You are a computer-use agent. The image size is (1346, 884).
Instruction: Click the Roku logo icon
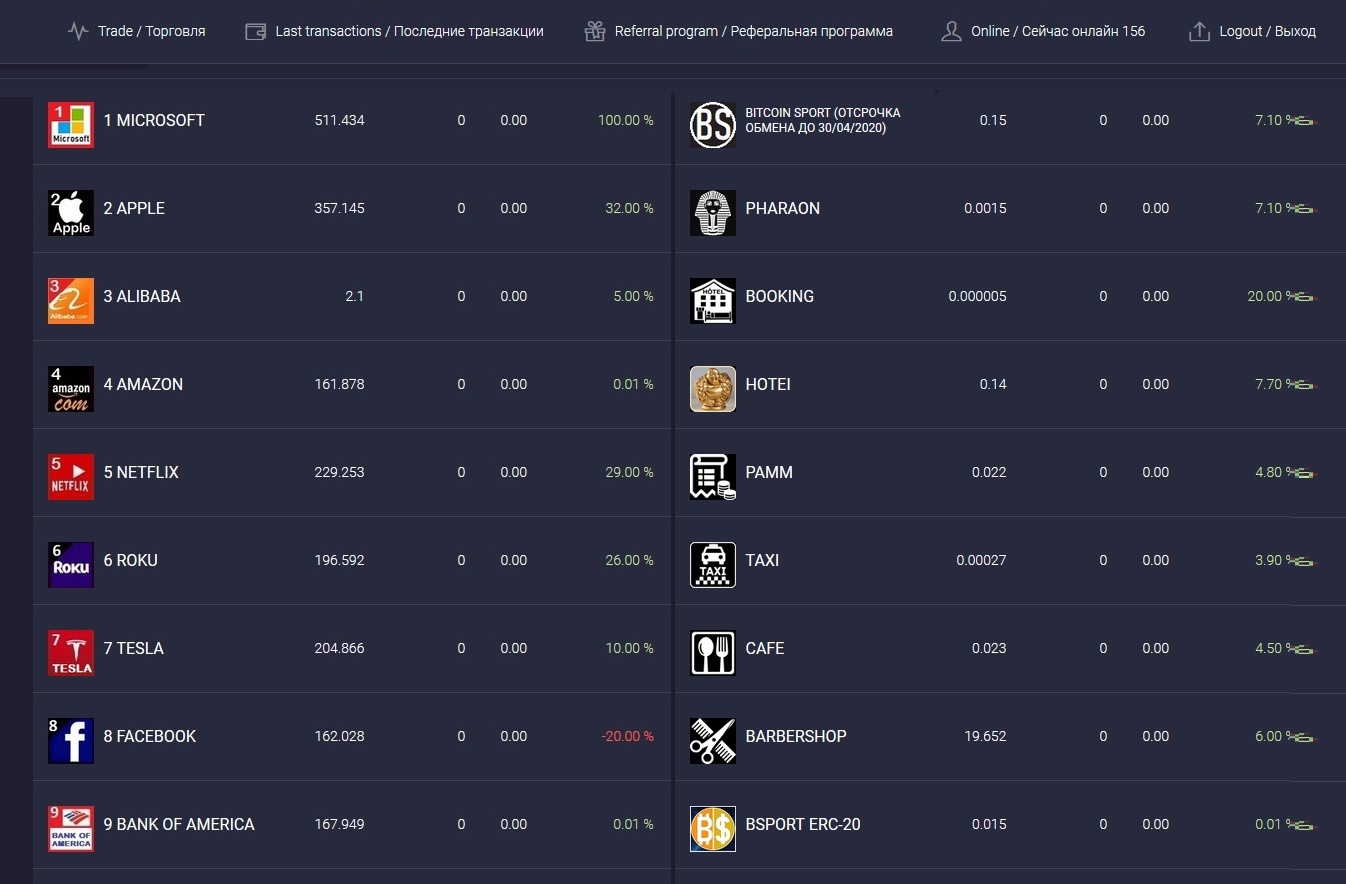(71, 565)
